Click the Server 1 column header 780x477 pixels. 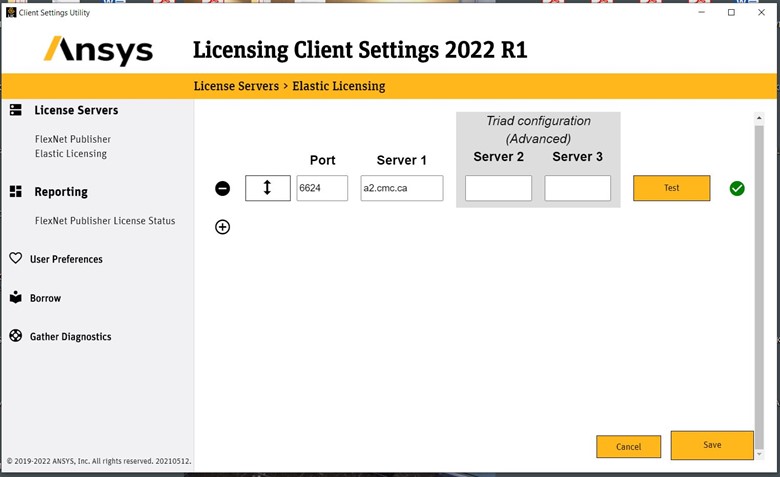[401, 160]
